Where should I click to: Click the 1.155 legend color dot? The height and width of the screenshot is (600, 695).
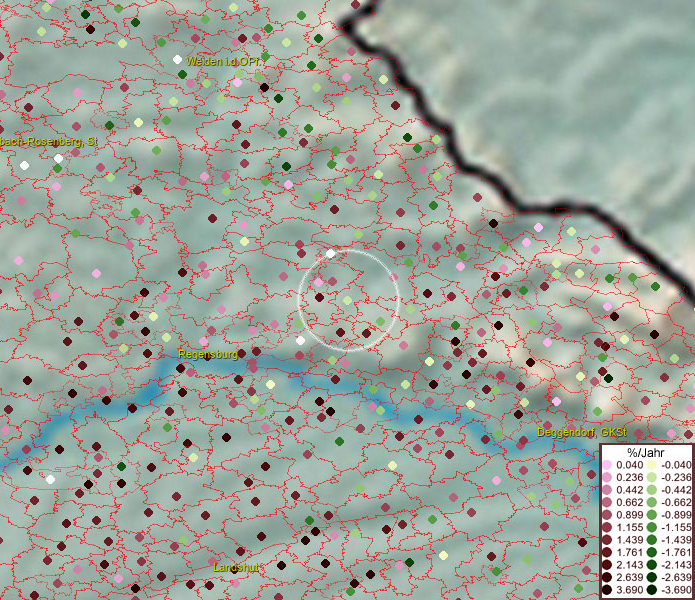pyautogui.click(x=607, y=528)
